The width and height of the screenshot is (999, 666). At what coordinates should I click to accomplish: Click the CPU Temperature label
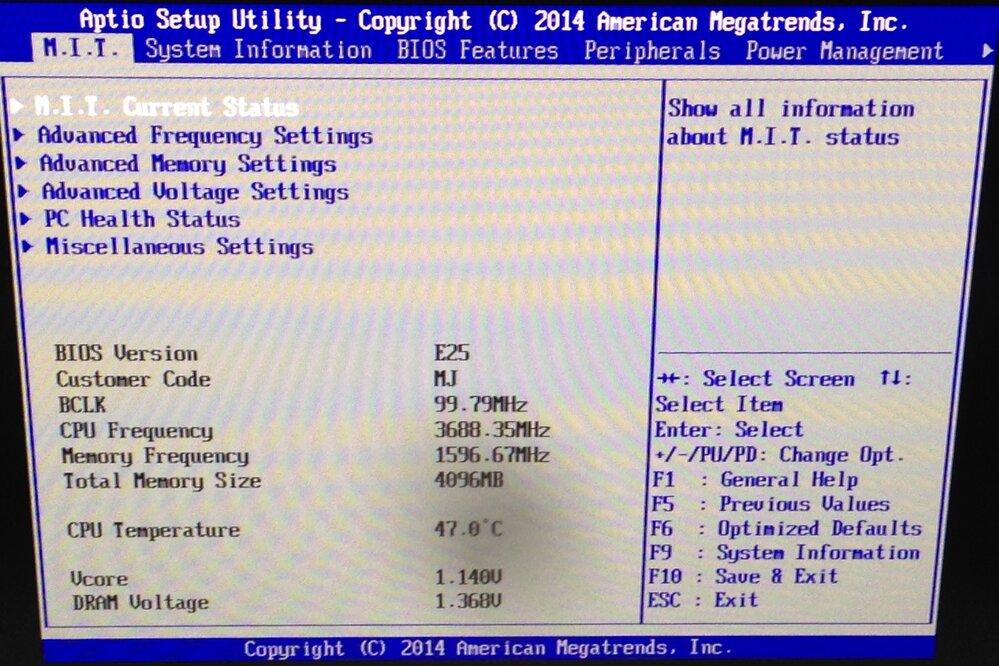point(154,530)
